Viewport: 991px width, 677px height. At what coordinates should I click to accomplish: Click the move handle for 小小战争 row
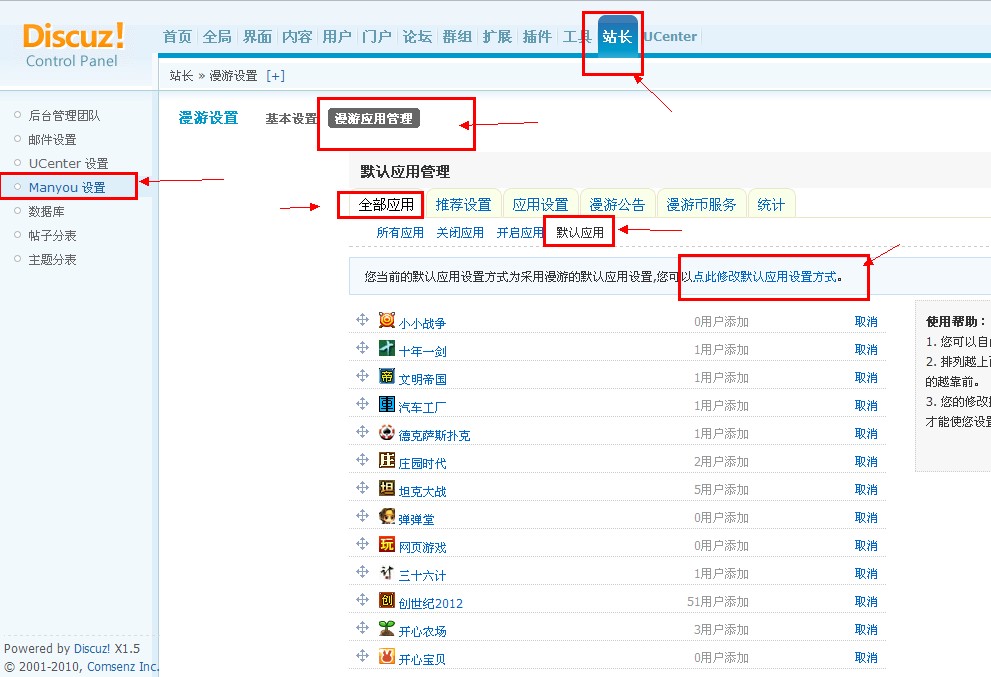(362, 320)
